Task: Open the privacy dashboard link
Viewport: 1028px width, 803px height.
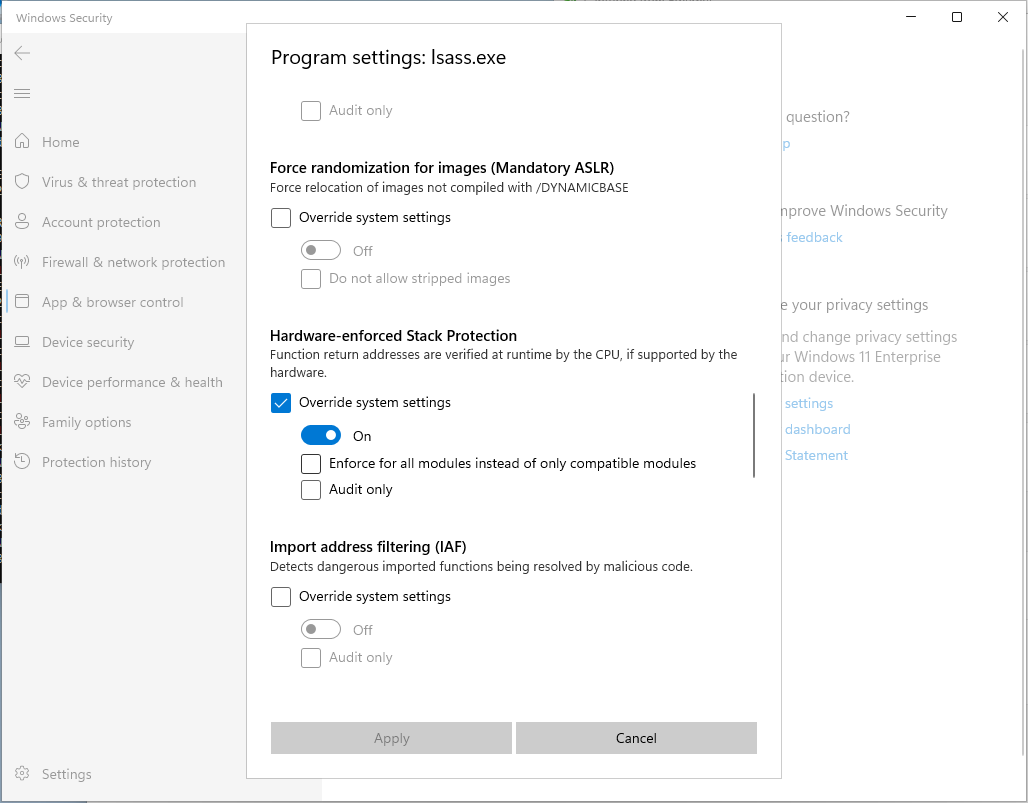Action: click(817, 429)
